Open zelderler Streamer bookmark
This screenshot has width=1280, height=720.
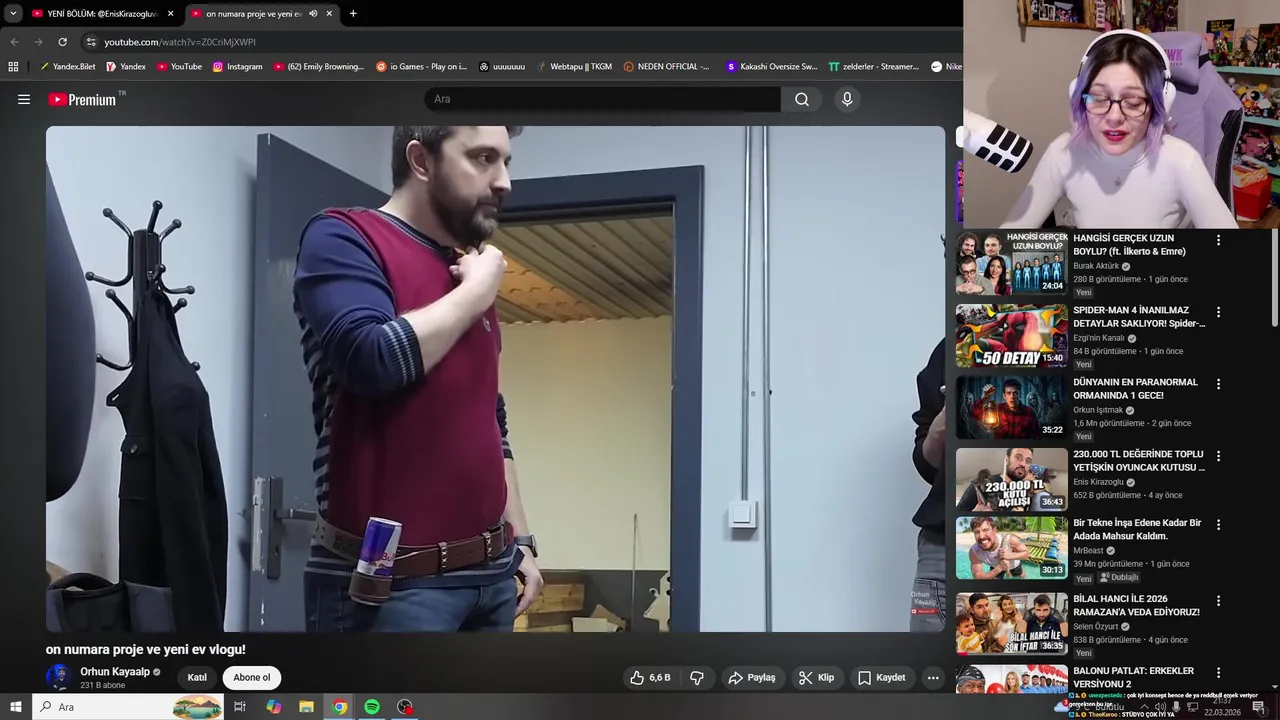[x=873, y=67]
